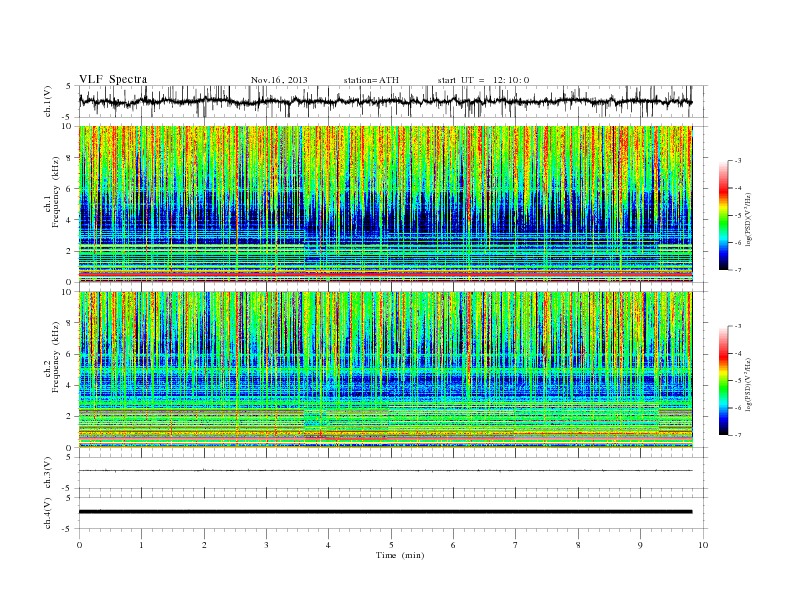The width and height of the screenshot is (792, 612).
Task: Click the "8" tick label on the time axis
Action: coord(578,545)
